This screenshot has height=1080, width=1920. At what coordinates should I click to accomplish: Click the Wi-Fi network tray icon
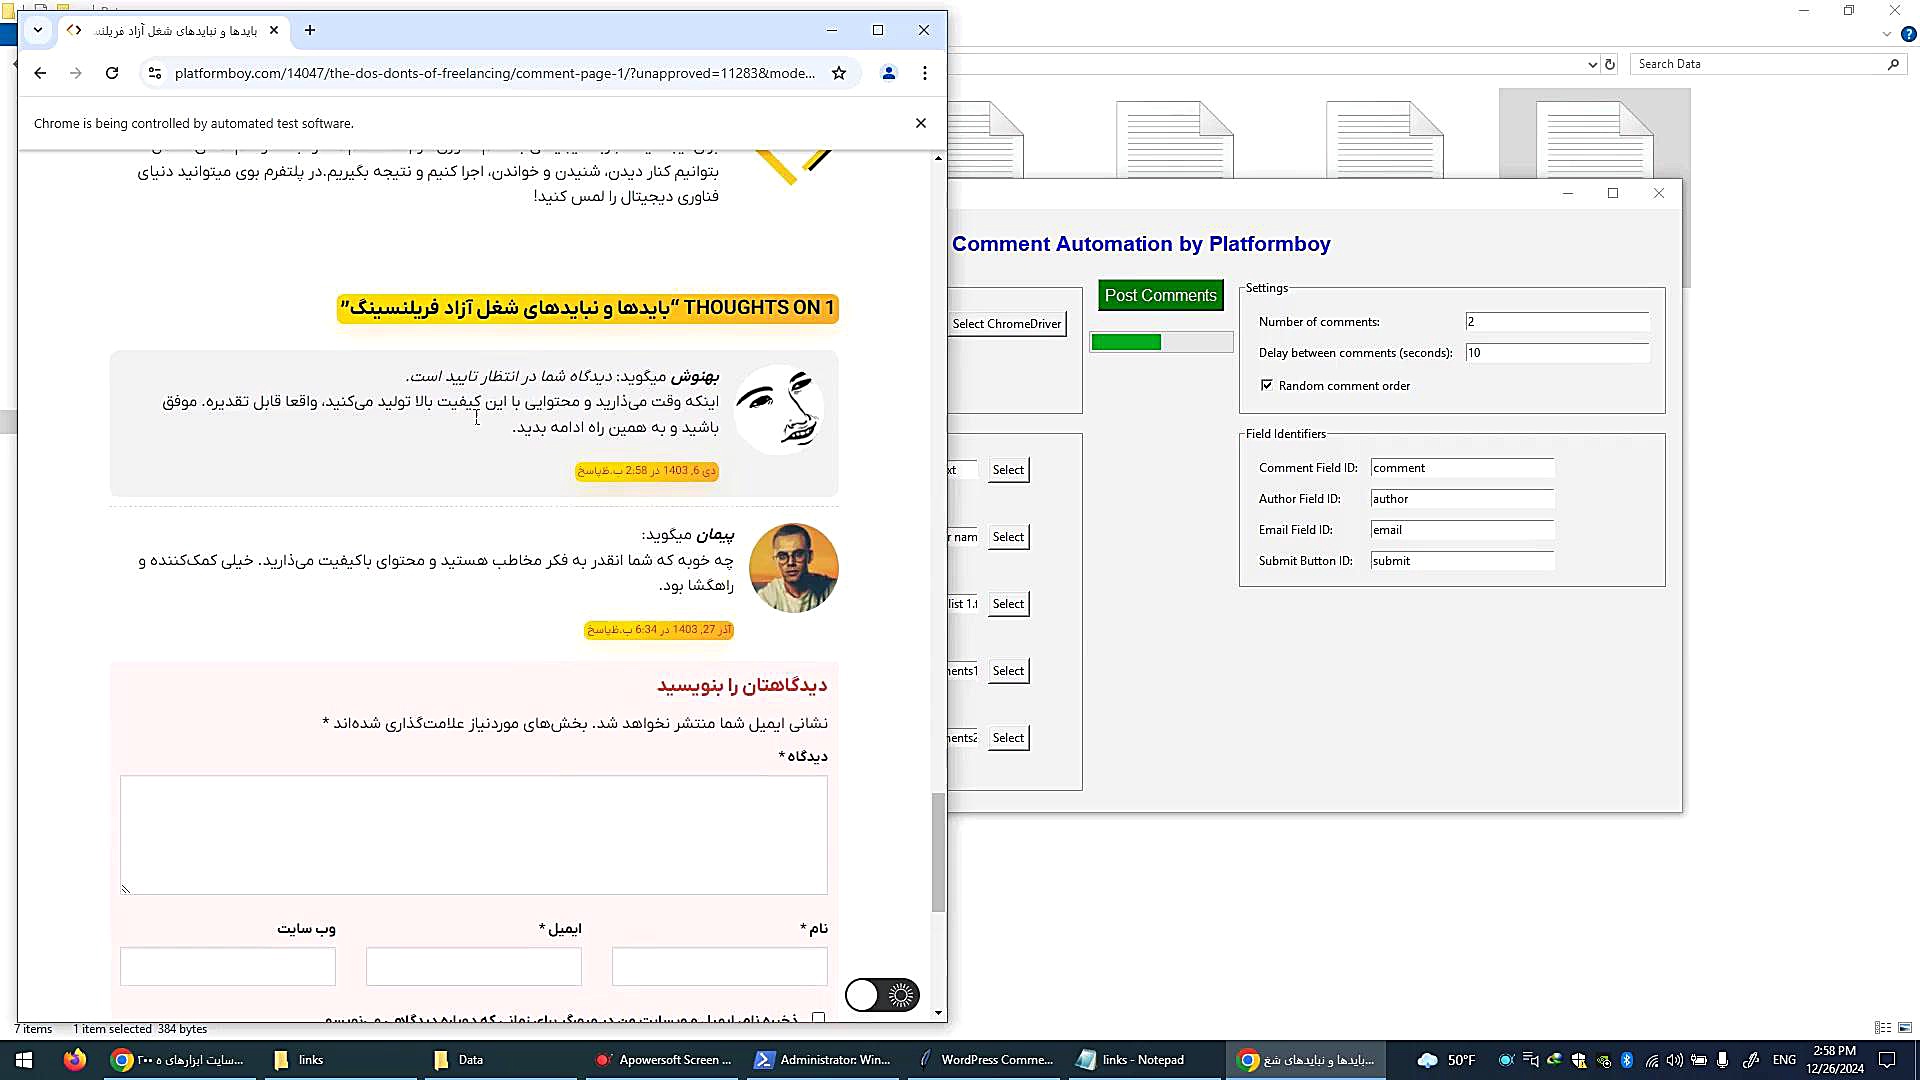[1651, 1060]
